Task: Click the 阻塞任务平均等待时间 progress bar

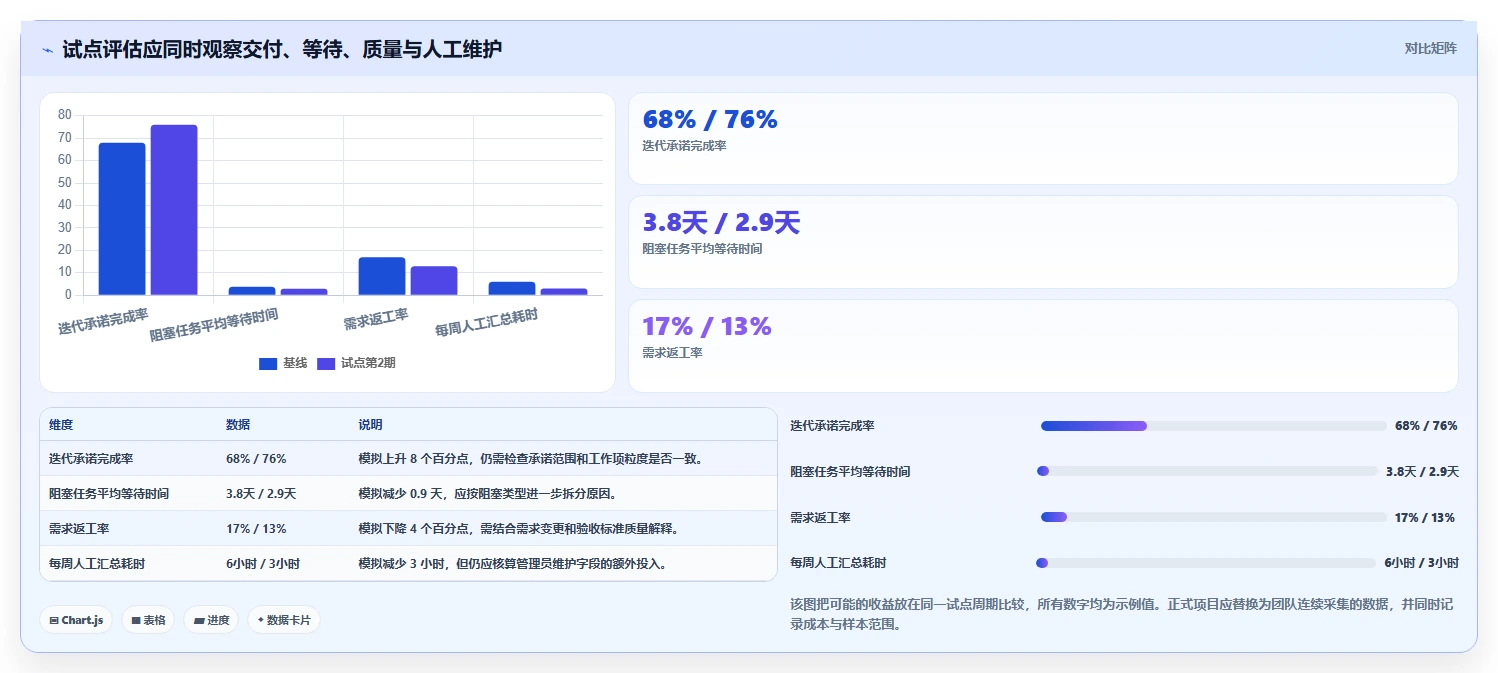Action: [x=1207, y=471]
